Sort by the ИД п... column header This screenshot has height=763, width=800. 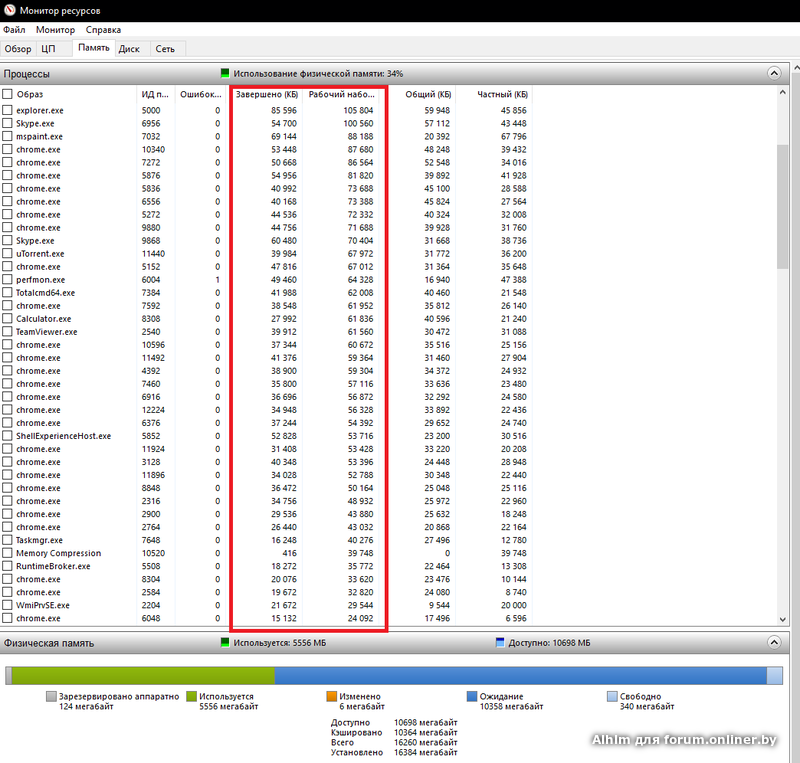click(156, 94)
